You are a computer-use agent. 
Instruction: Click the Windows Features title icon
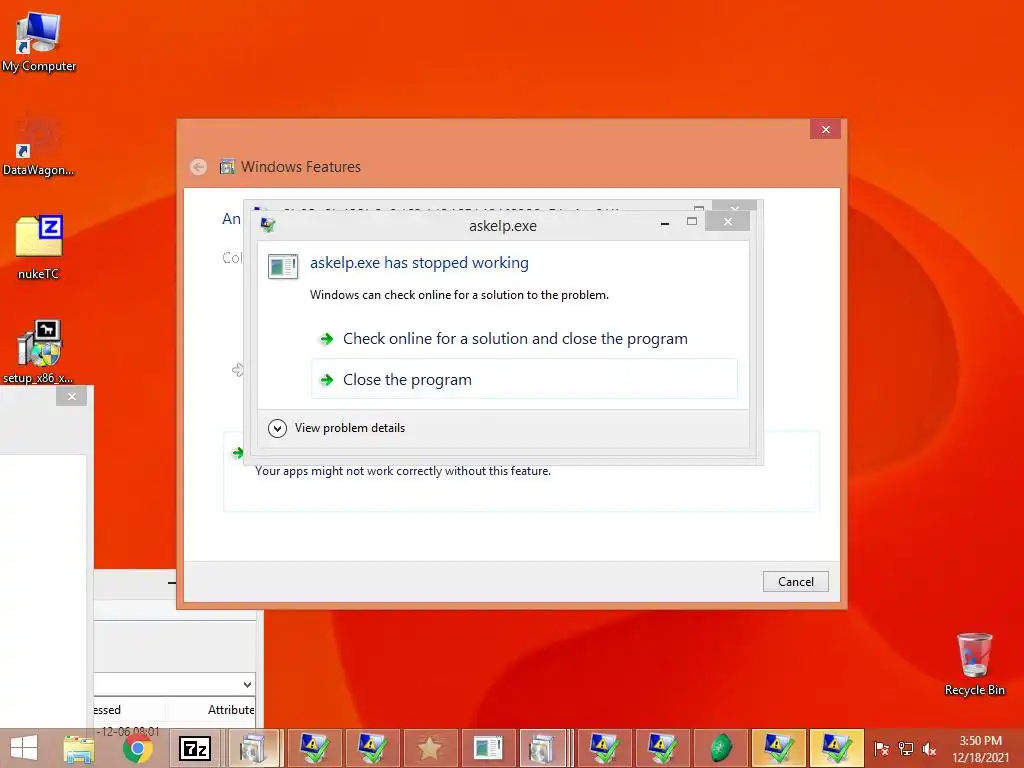click(x=227, y=167)
